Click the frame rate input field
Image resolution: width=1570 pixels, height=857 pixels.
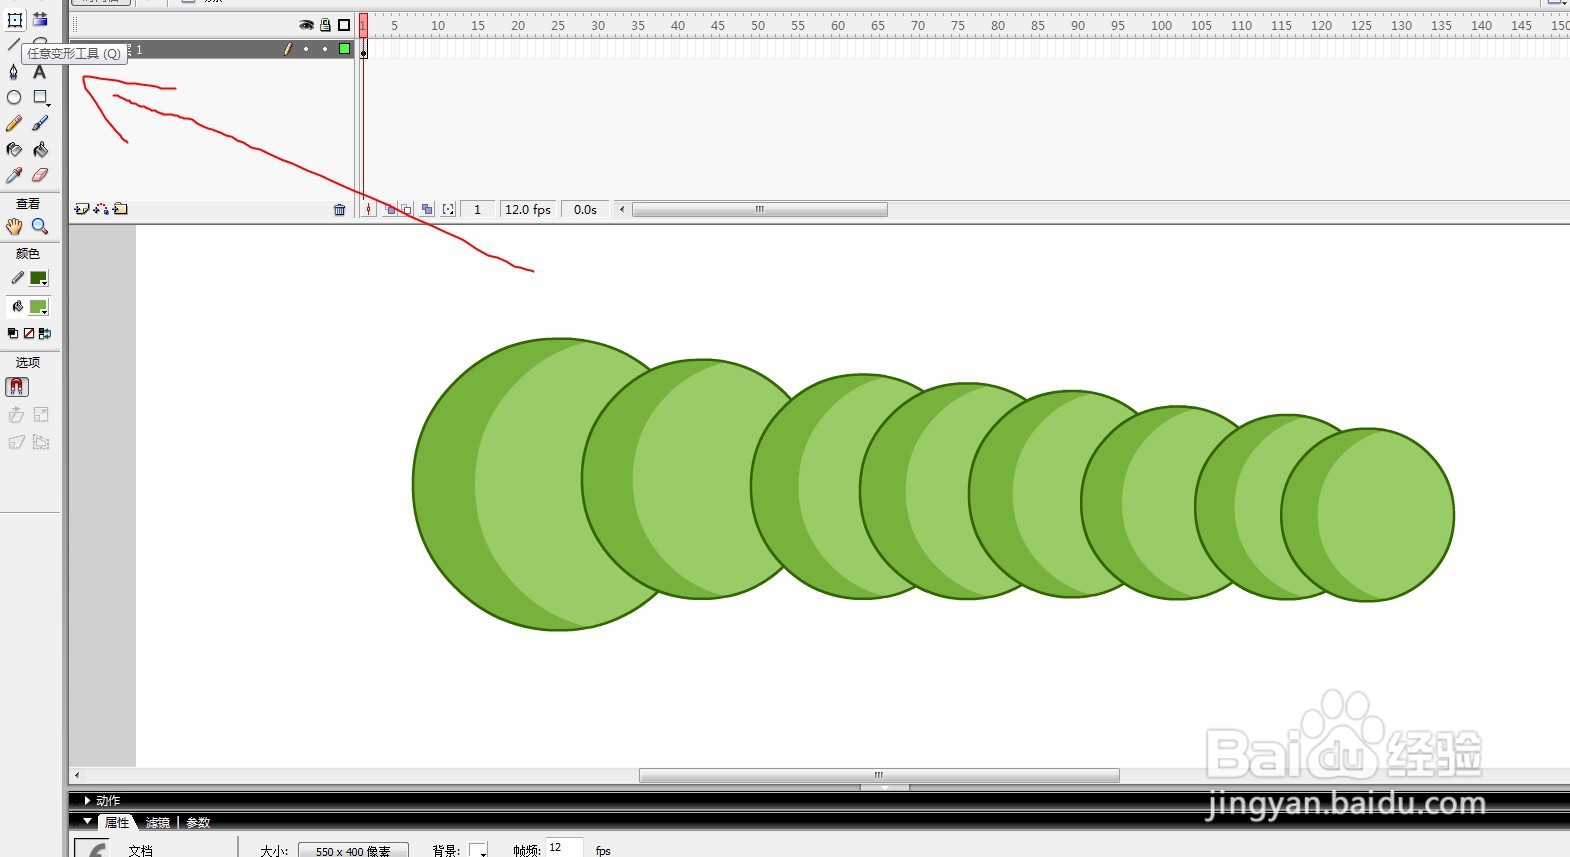[563, 848]
